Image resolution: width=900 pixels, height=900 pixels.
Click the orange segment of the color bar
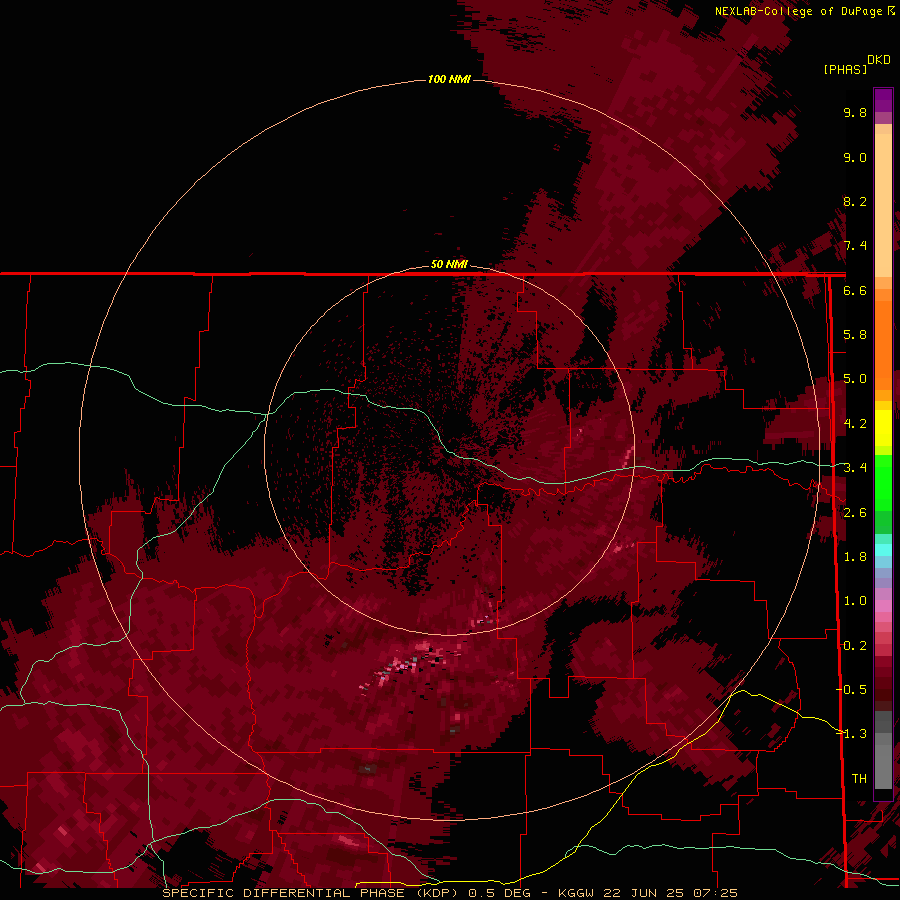[x=883, y=344]
